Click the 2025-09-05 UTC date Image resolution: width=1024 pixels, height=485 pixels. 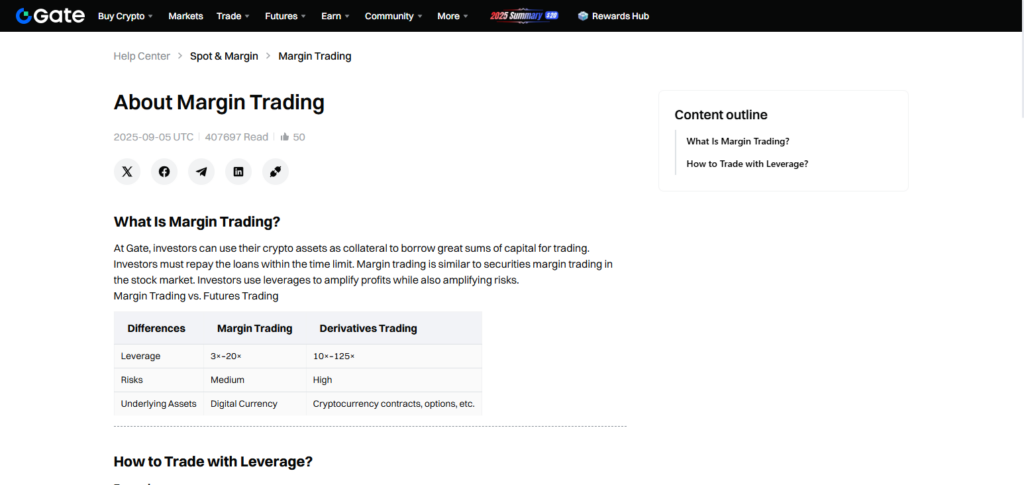coord(153,137)
